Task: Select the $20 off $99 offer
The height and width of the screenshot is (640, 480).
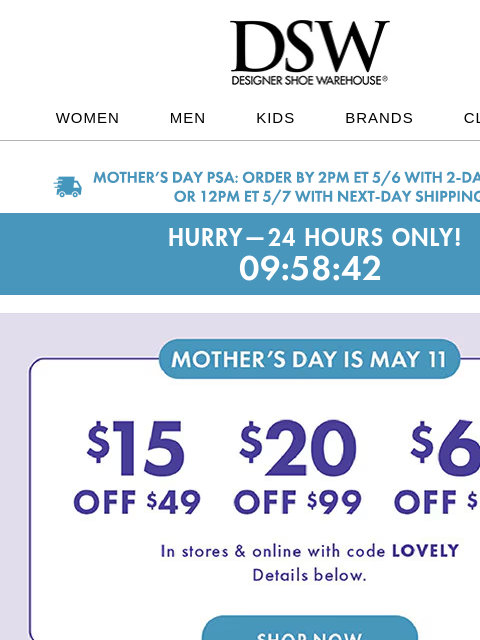Action: pos(298,467)
